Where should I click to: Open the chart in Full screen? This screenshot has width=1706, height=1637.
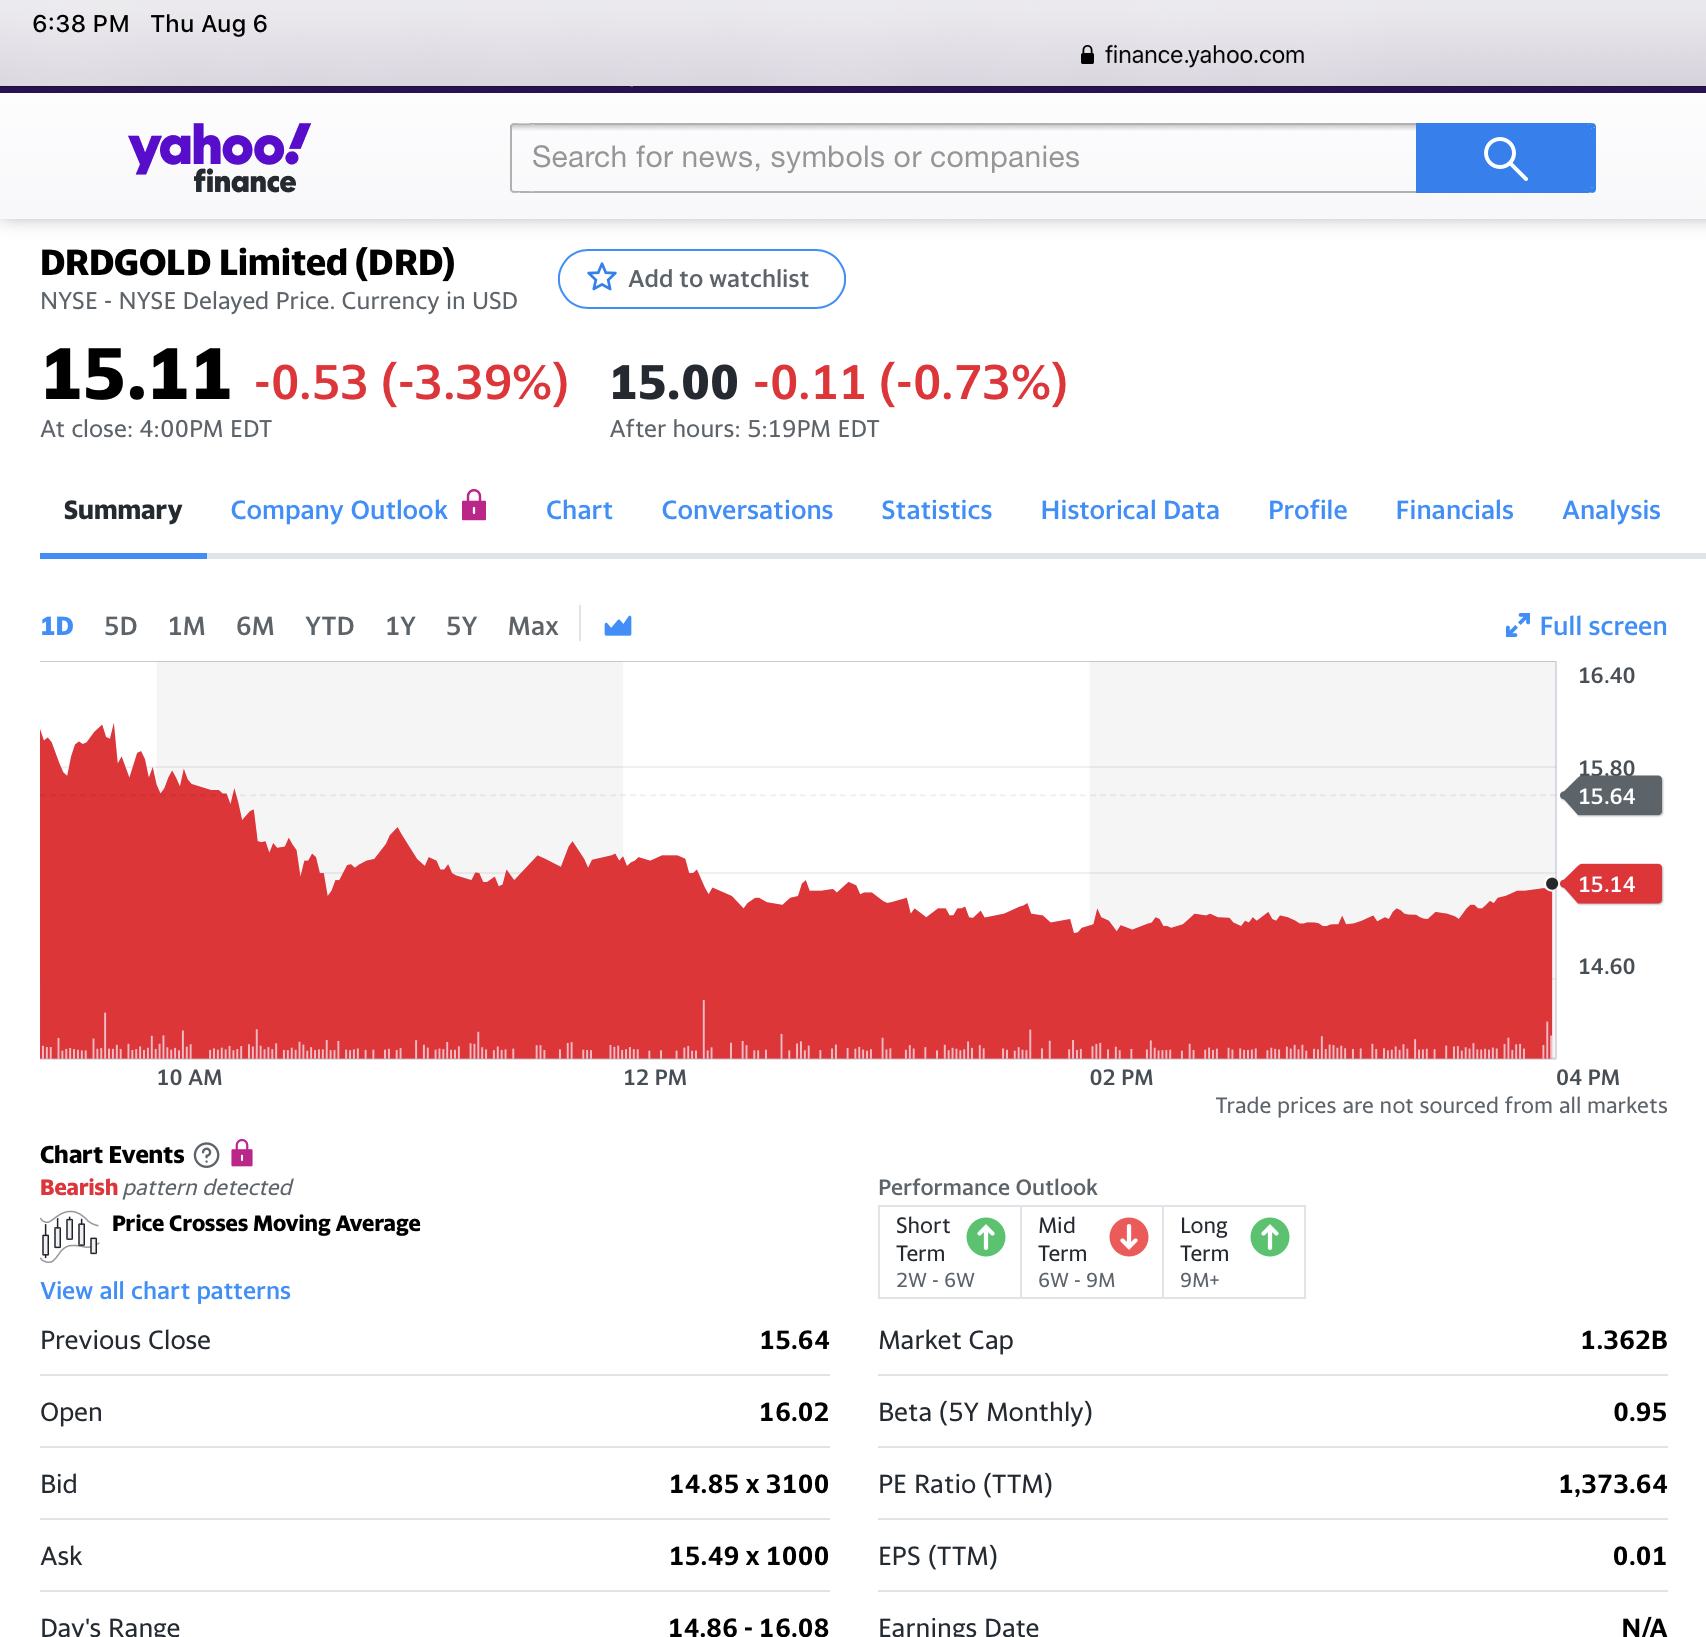pyautogui.click(x=1586, y=626)
